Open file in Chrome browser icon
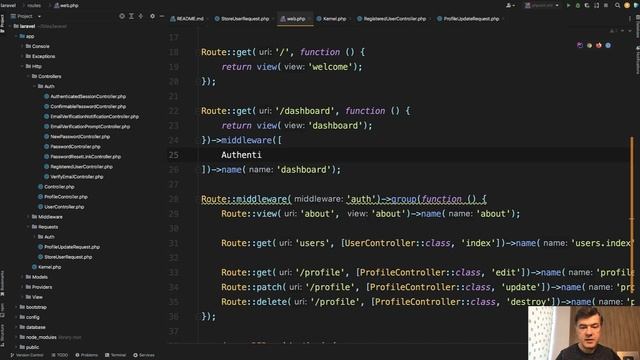This screenshot has width=640, height=360. (589, 45)
